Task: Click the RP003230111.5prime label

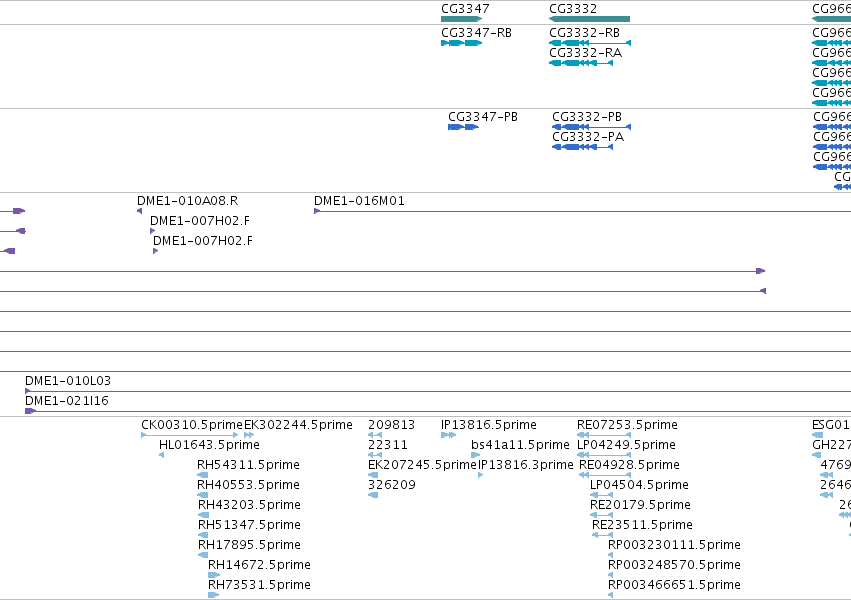Action: [675, 545]
